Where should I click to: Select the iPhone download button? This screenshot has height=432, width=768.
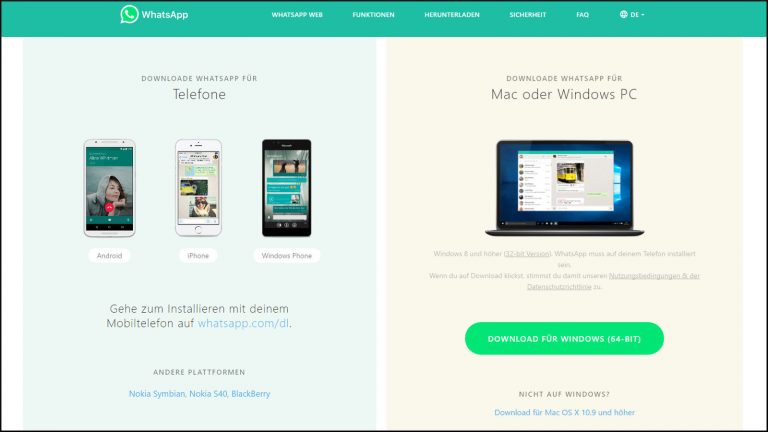point(198,256)
